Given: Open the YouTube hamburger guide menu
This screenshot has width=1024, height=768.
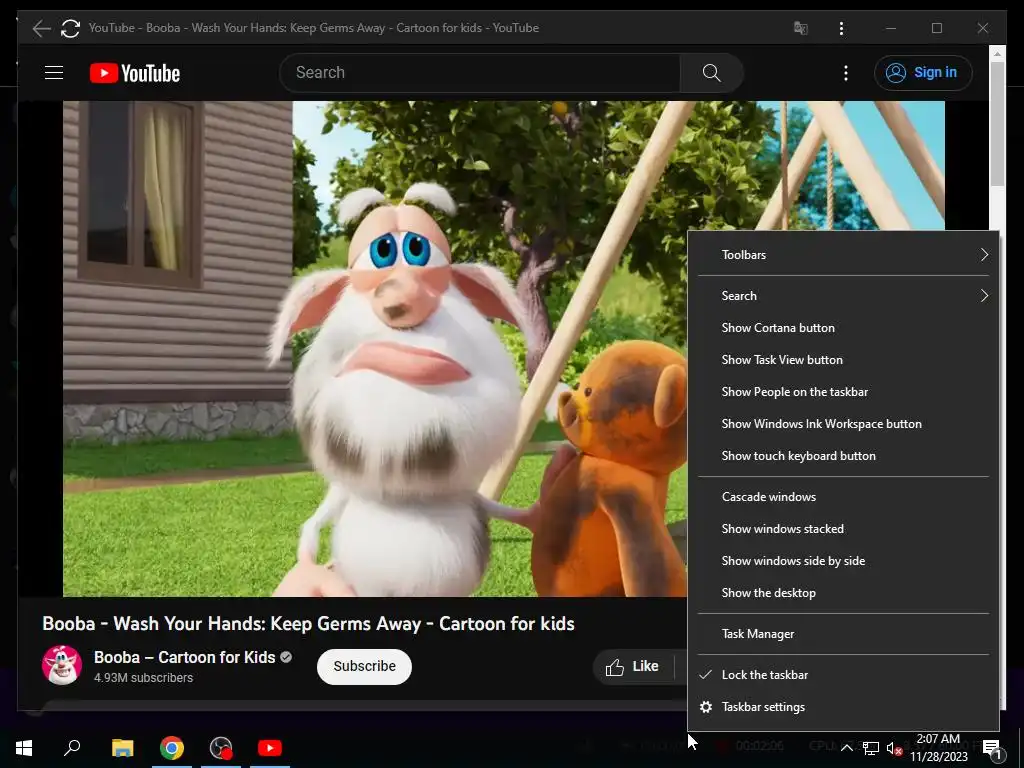Looking at the screenshot, I should coord(54,72).
